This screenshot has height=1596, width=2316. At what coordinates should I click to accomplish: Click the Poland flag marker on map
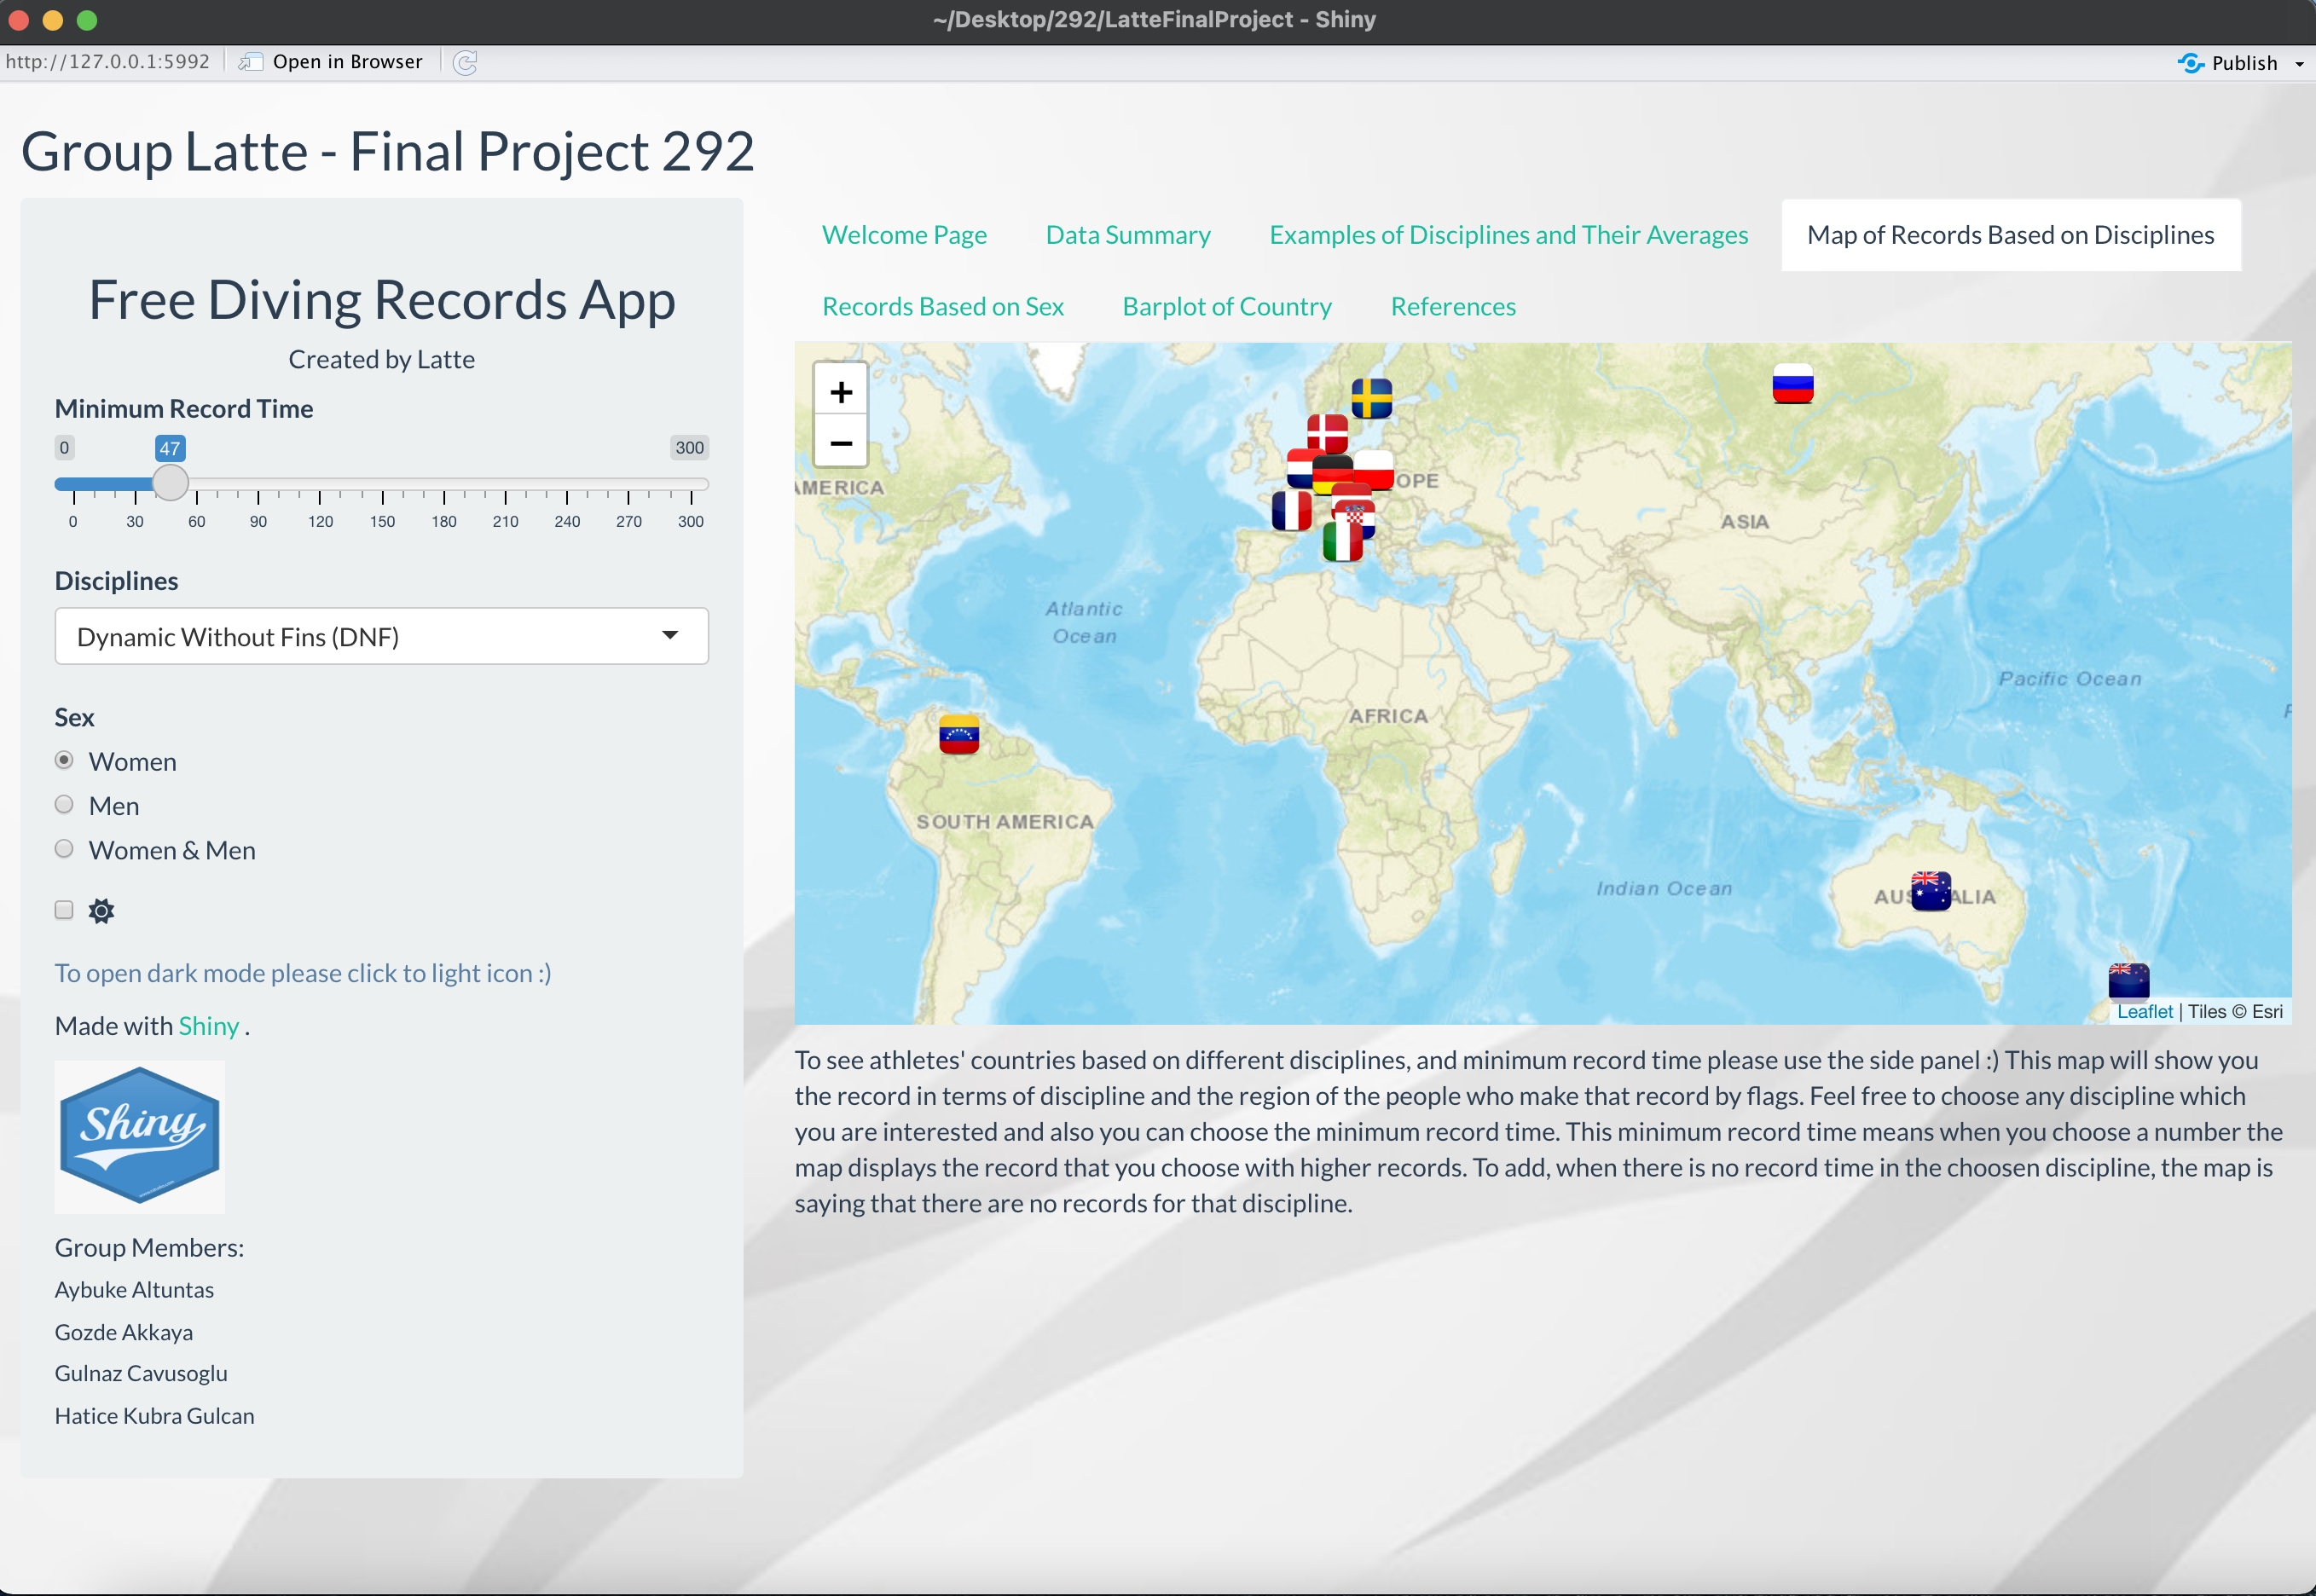click(x=1375, y=470)
